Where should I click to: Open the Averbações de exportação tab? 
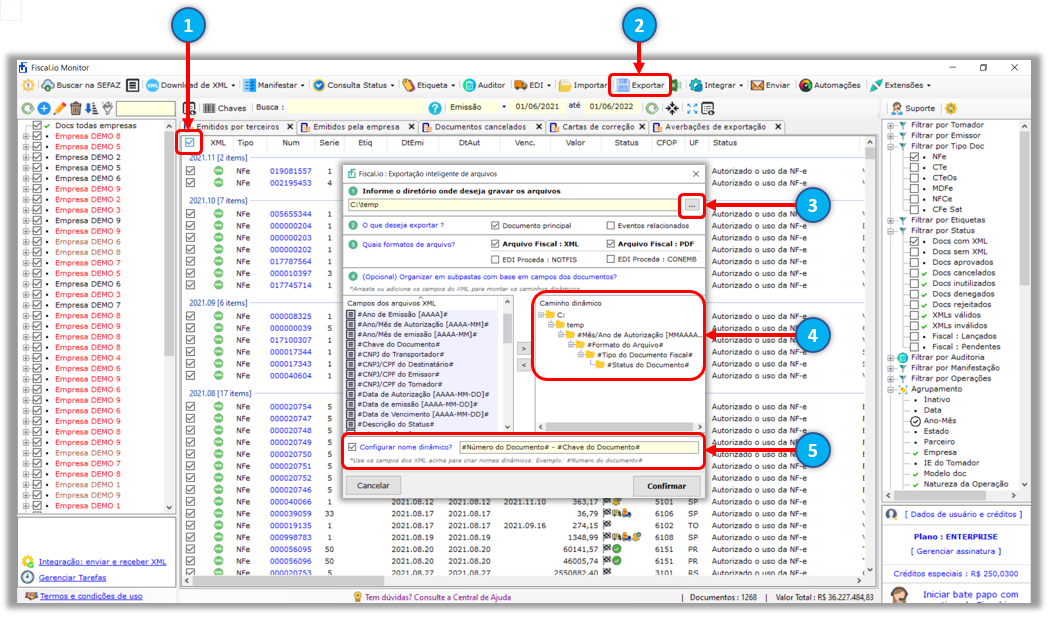click(715, 127)
